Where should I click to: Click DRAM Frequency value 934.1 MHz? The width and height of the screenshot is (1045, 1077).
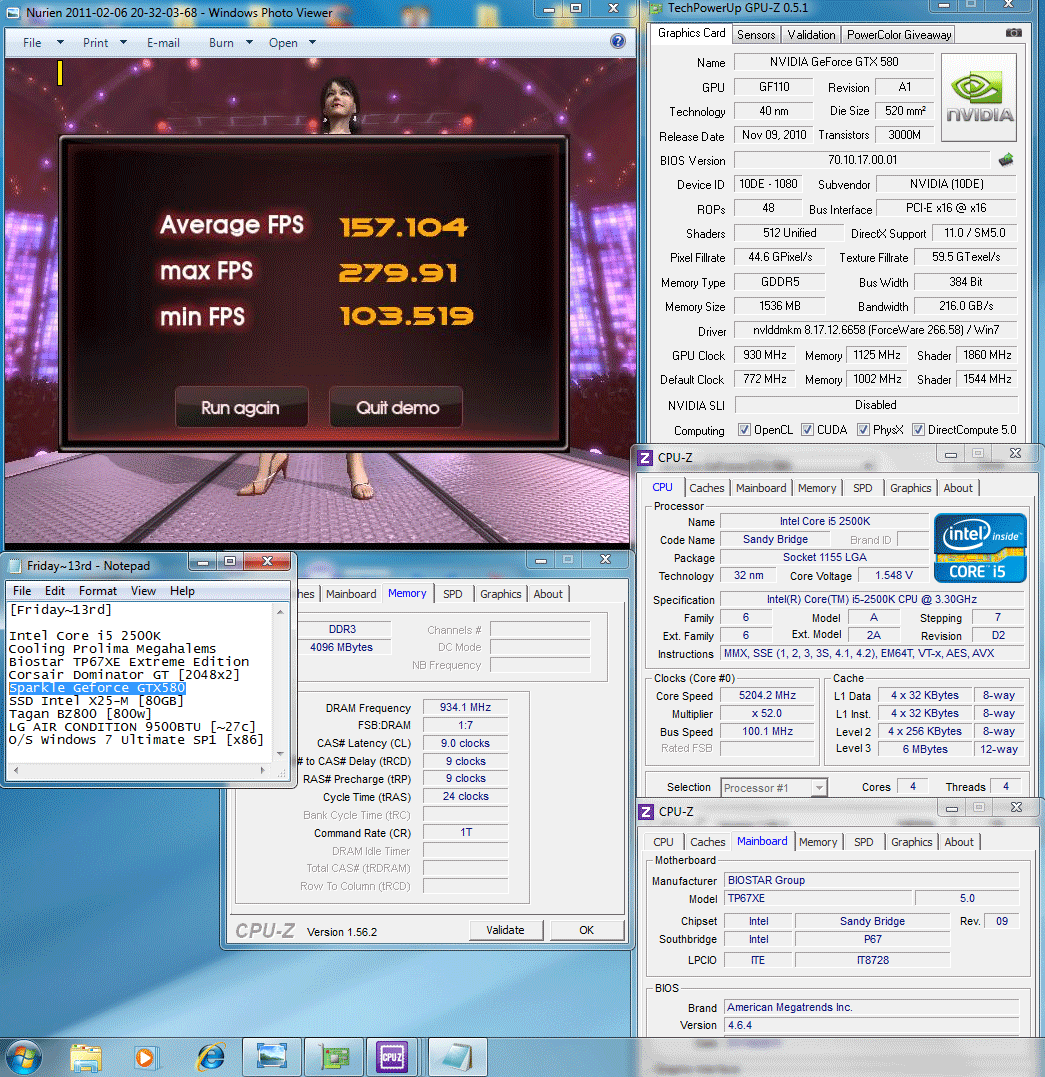click(x=465, y=707)
